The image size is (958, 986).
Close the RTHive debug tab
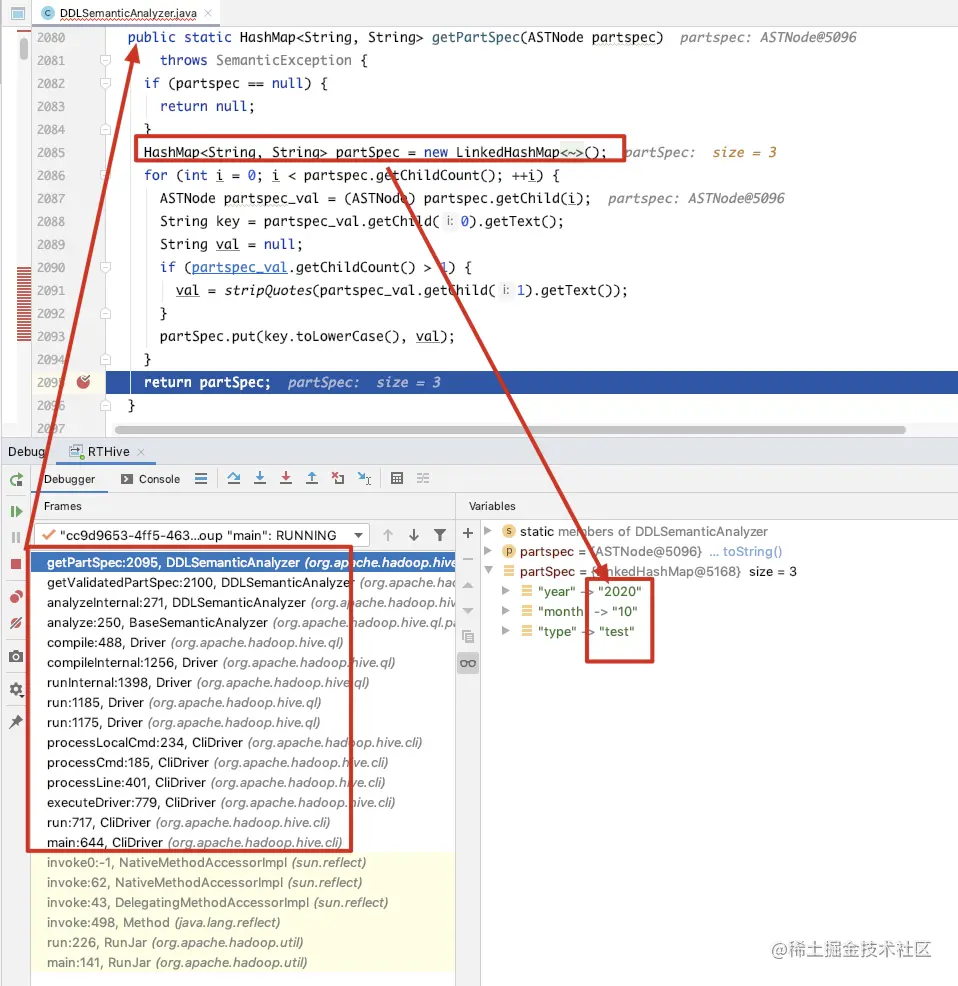point(141,452)
